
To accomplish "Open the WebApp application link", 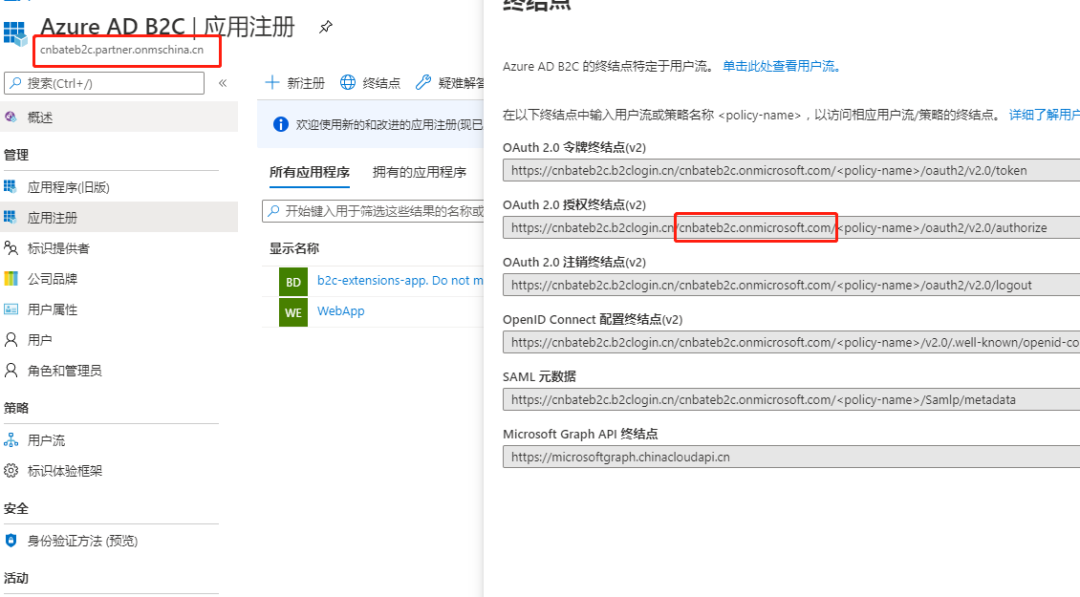I will [x=340, y=311].
